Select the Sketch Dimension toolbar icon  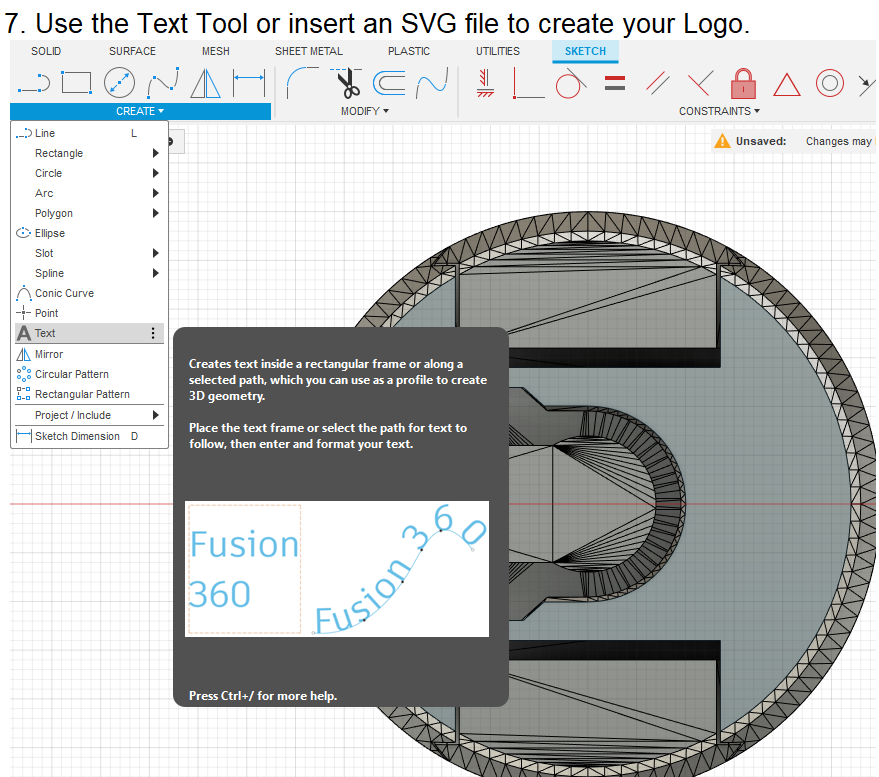pos(249,83)
